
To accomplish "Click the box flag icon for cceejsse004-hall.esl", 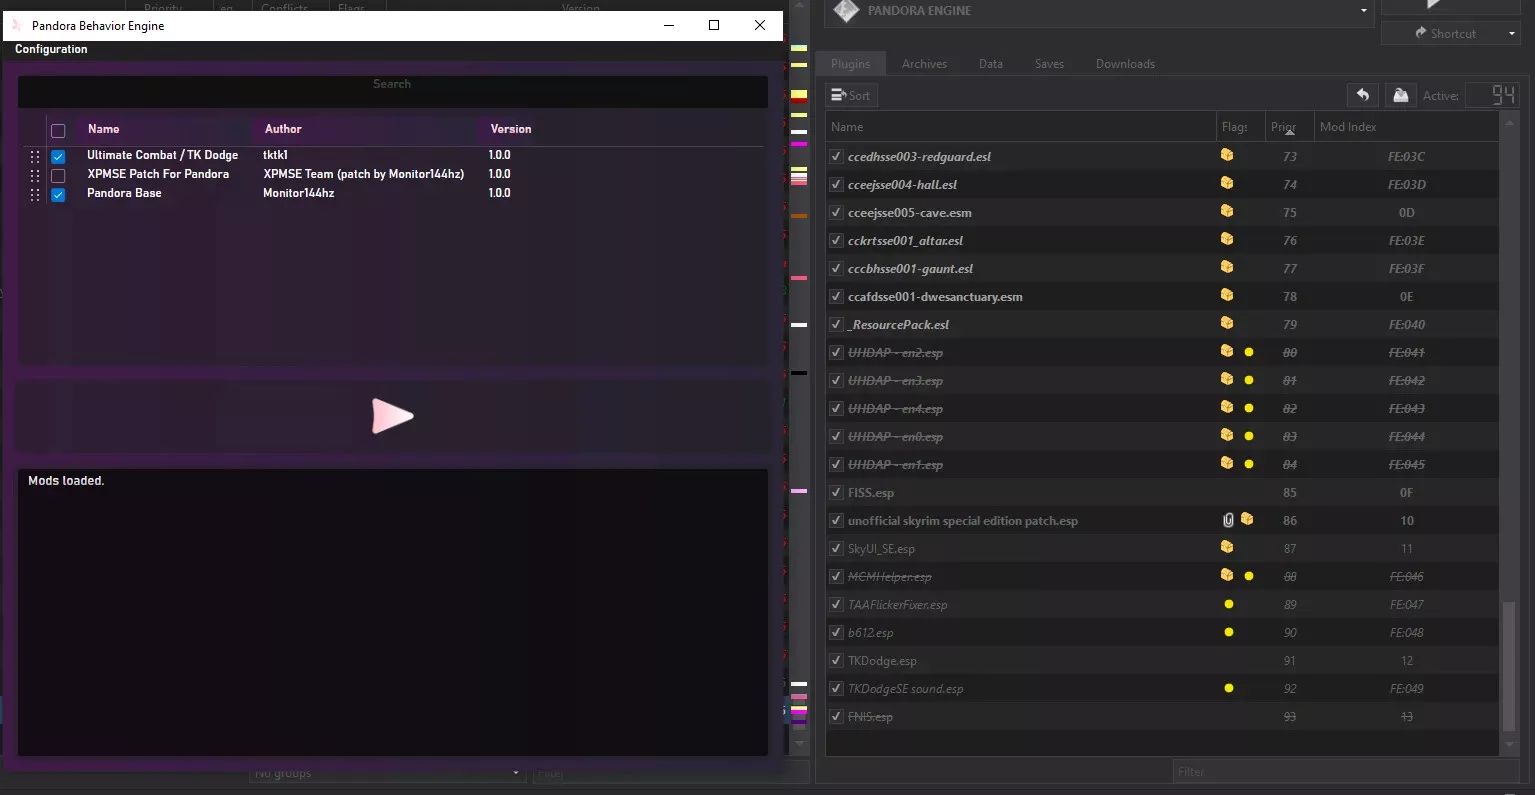I will click(x=1227, y=183).
